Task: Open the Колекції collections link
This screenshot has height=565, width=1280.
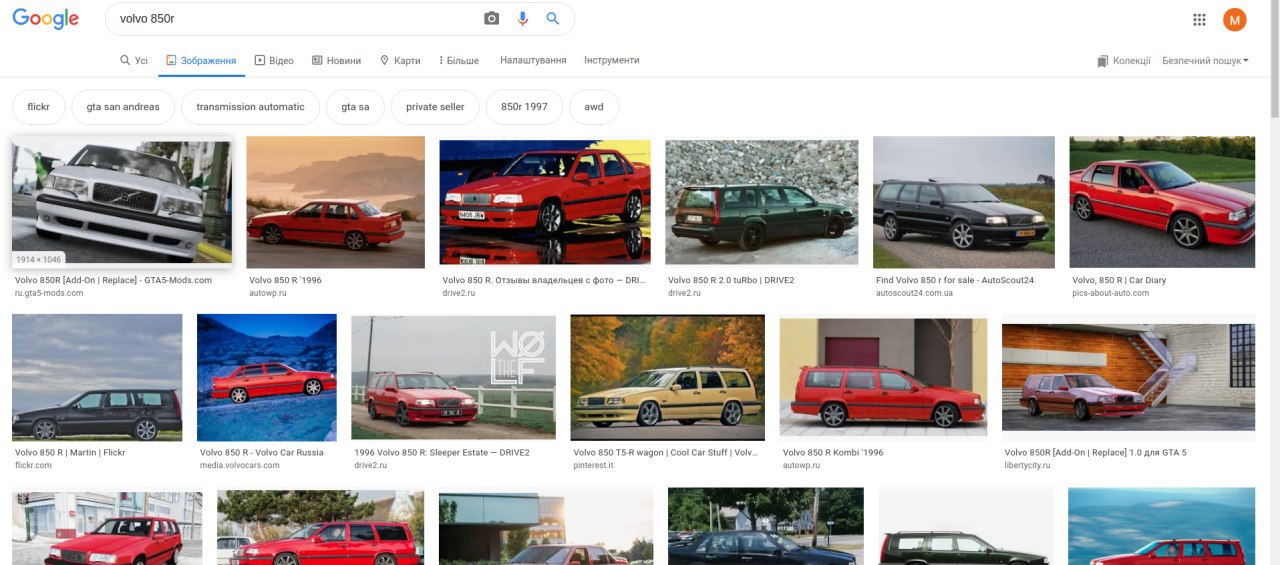Action: point(1124,61)
